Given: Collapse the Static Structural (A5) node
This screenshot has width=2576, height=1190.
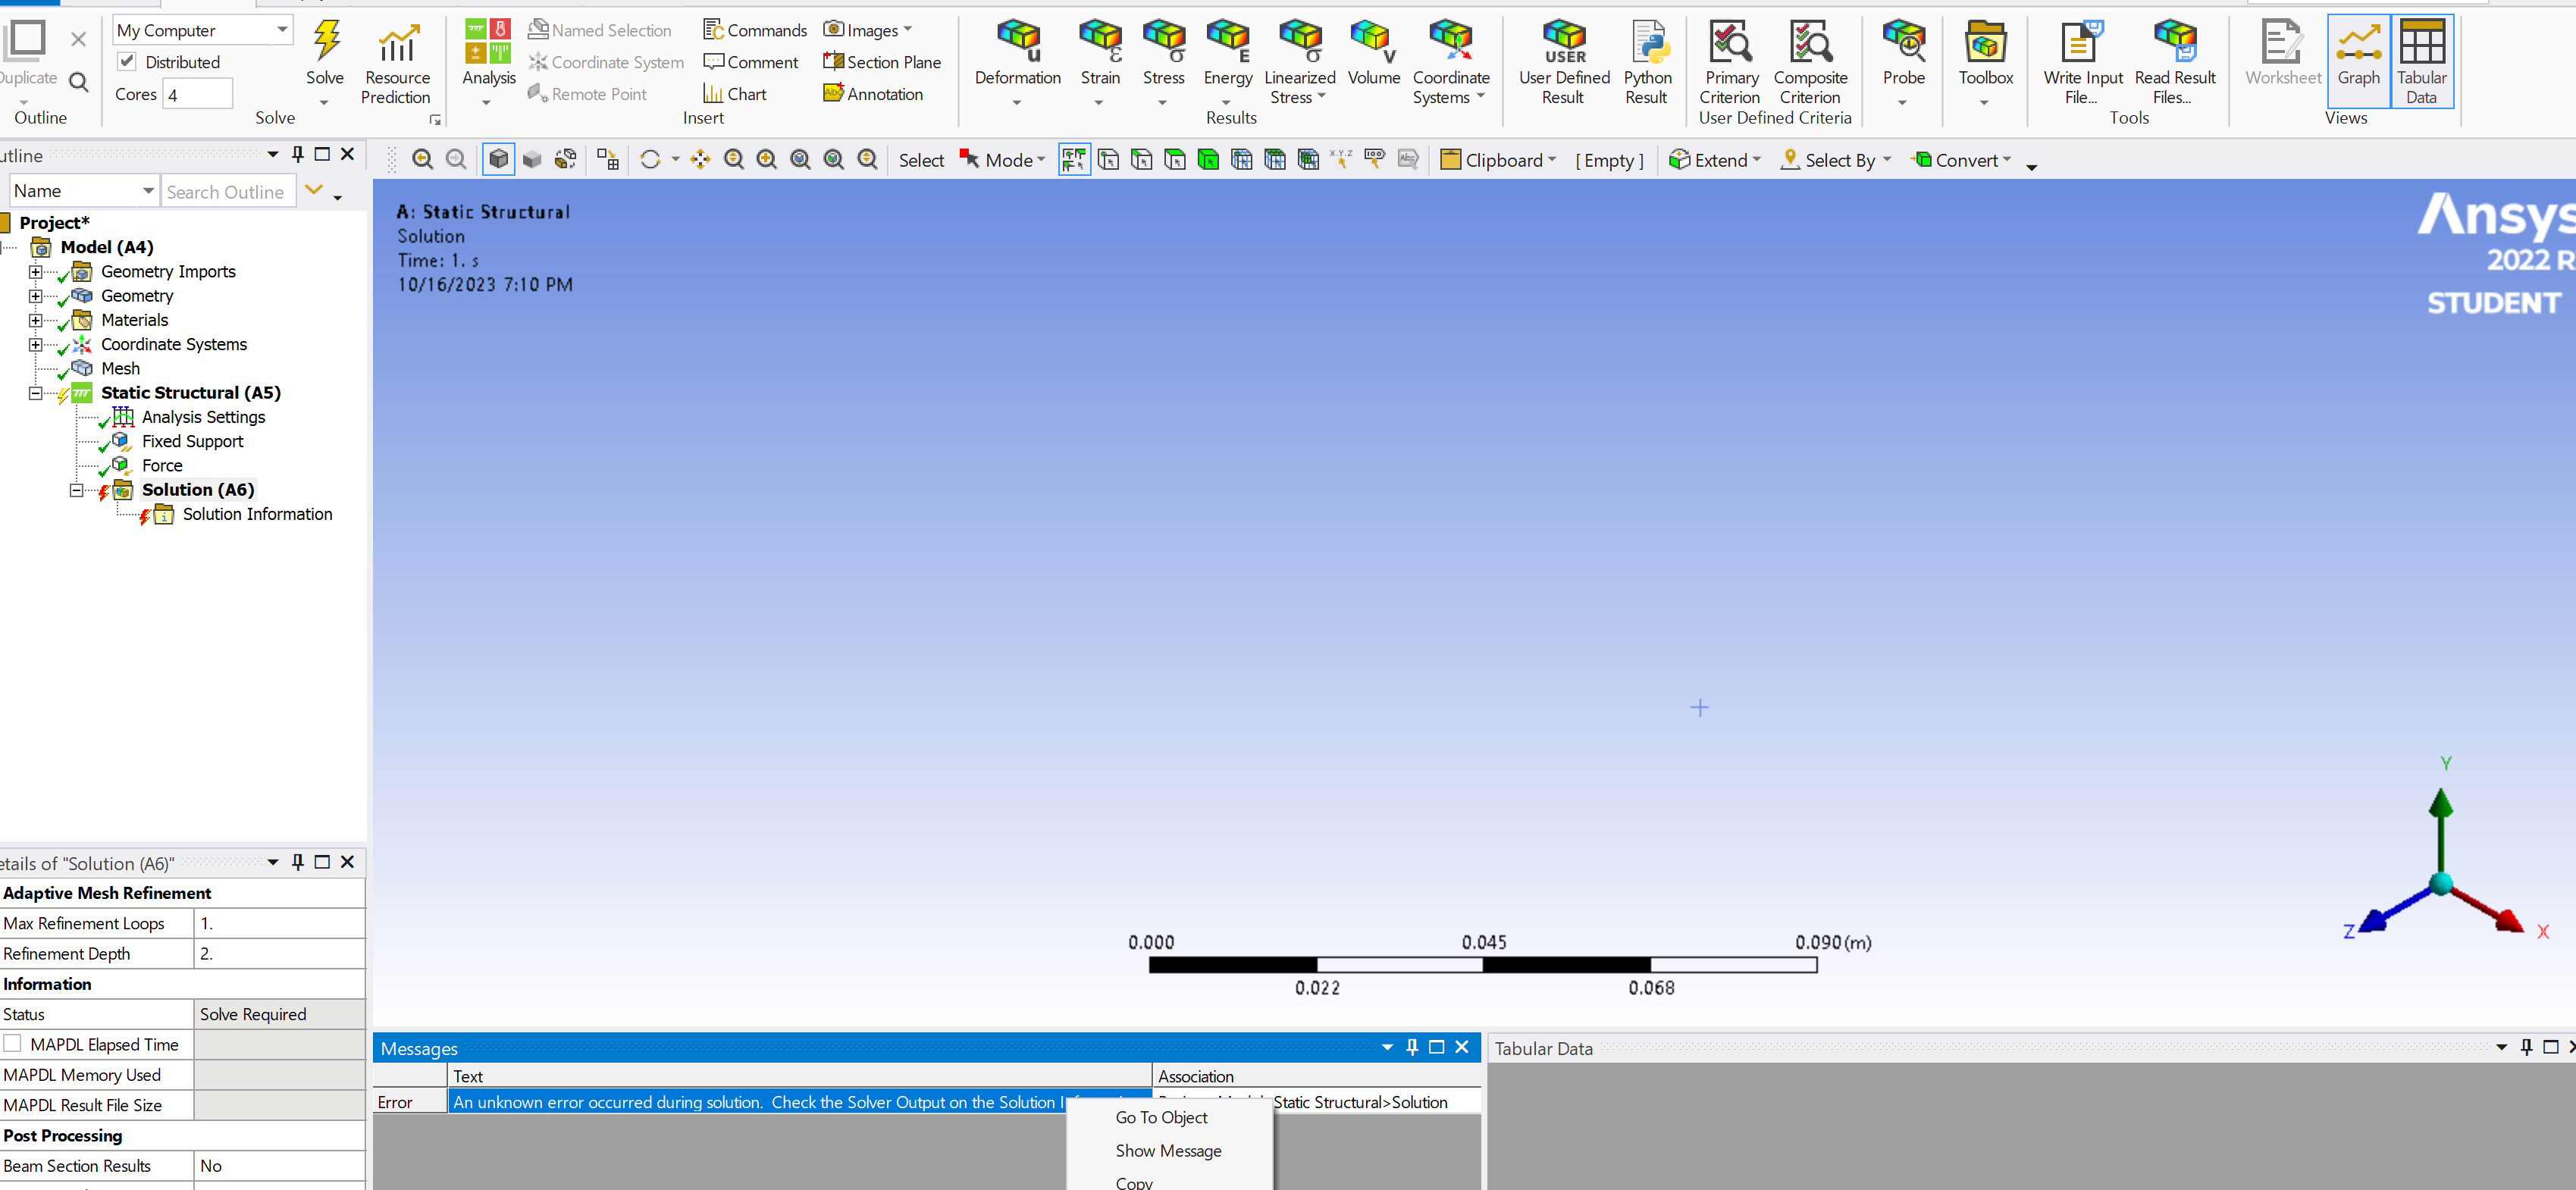Looking at the screenshot, I should (x=36, y=393).
